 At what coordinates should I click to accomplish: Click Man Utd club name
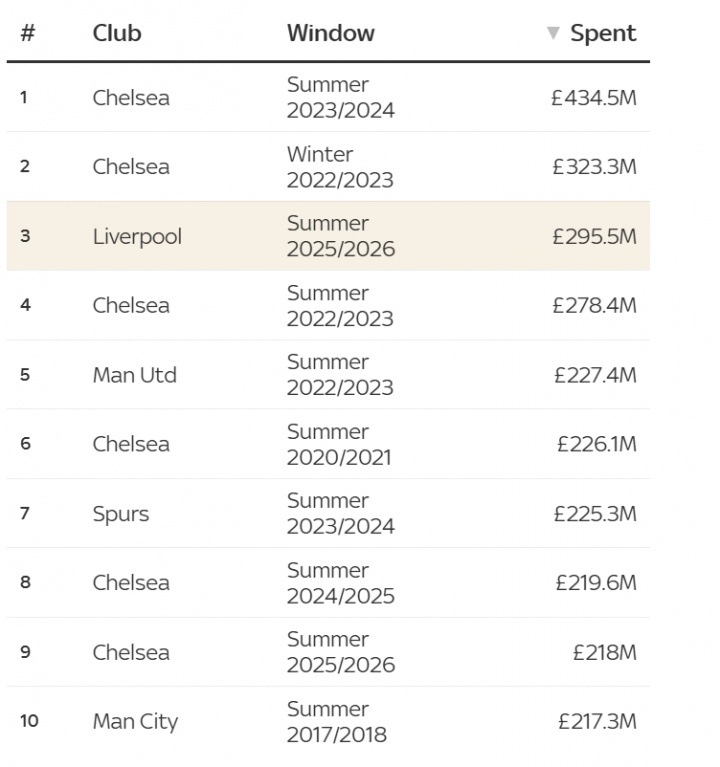pyautogui.click(x=134, y=375)
